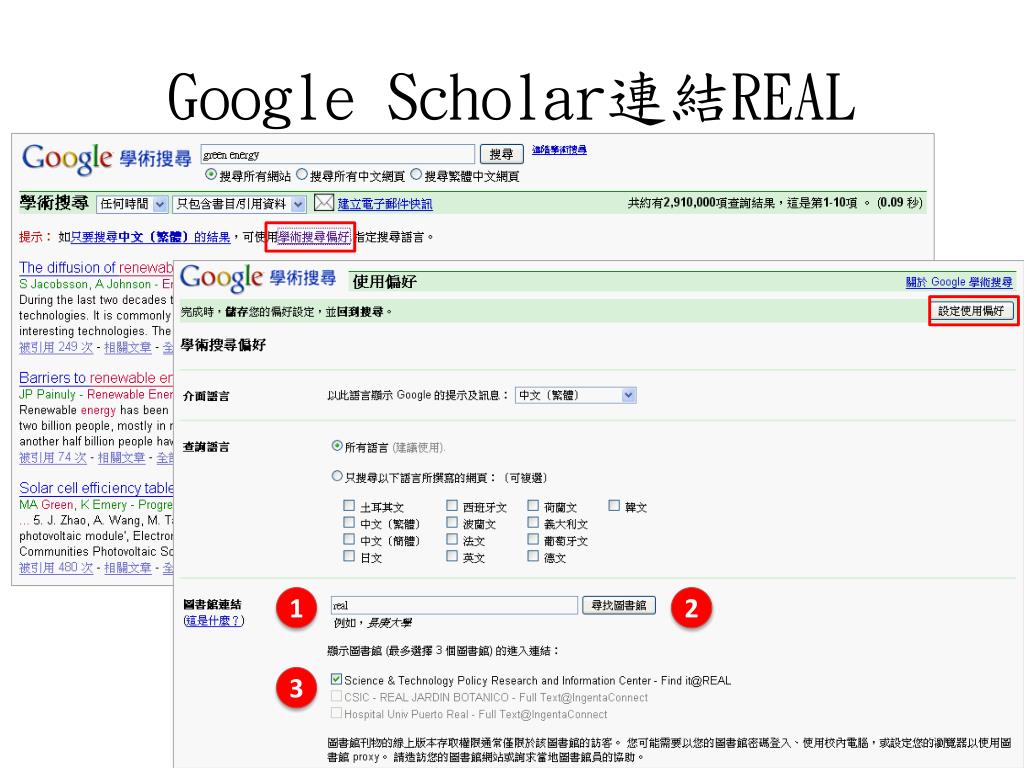Image resolution: width=1024 pixels, height=768 pixels.
Task: Click 相關文章 next to 被引用 74 次
Action: pos(121,458)
